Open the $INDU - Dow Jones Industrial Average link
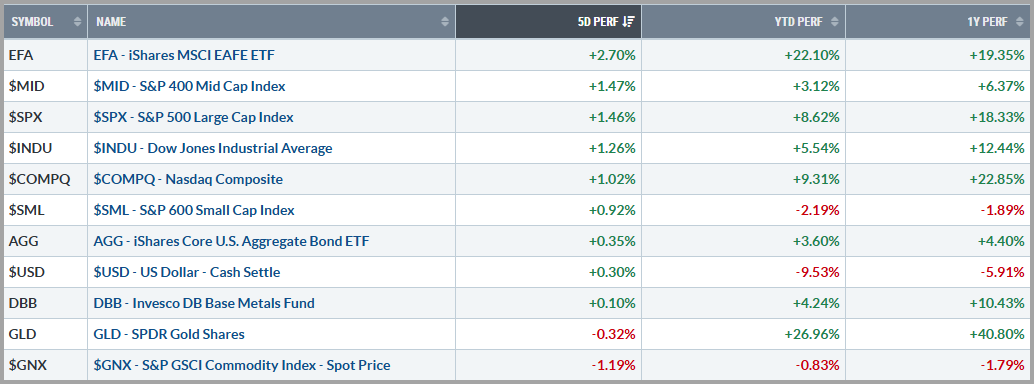Screen dimensions: 1034x384 213,148
